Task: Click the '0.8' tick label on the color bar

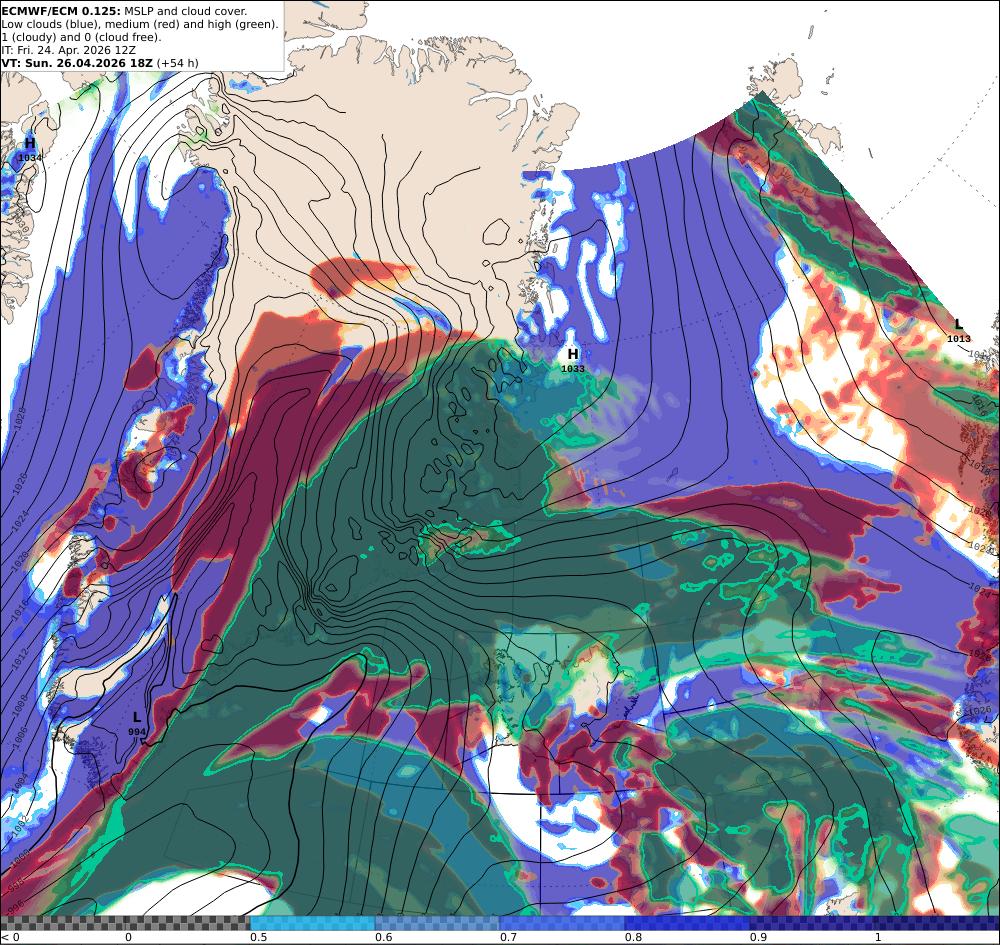Action: pyautogui.click(x=633, y=937)
